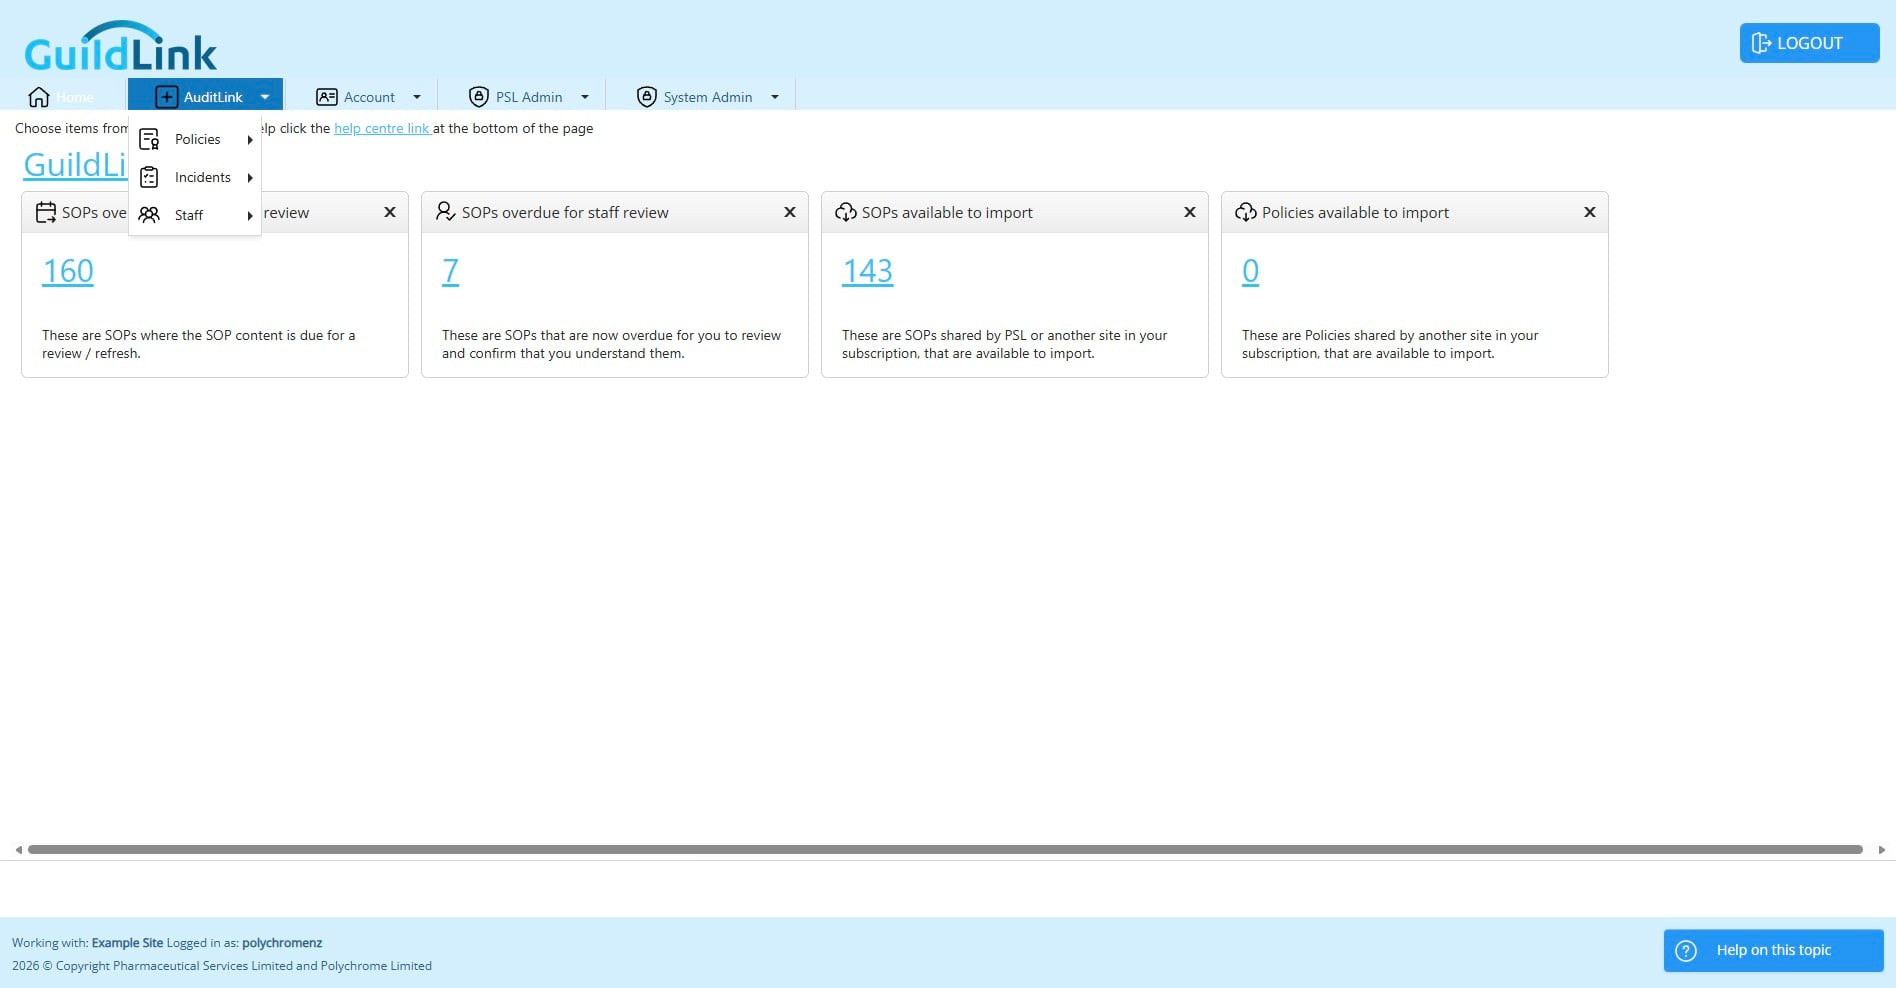
Task: Follow the help centre link
Action: coord(381,128)
